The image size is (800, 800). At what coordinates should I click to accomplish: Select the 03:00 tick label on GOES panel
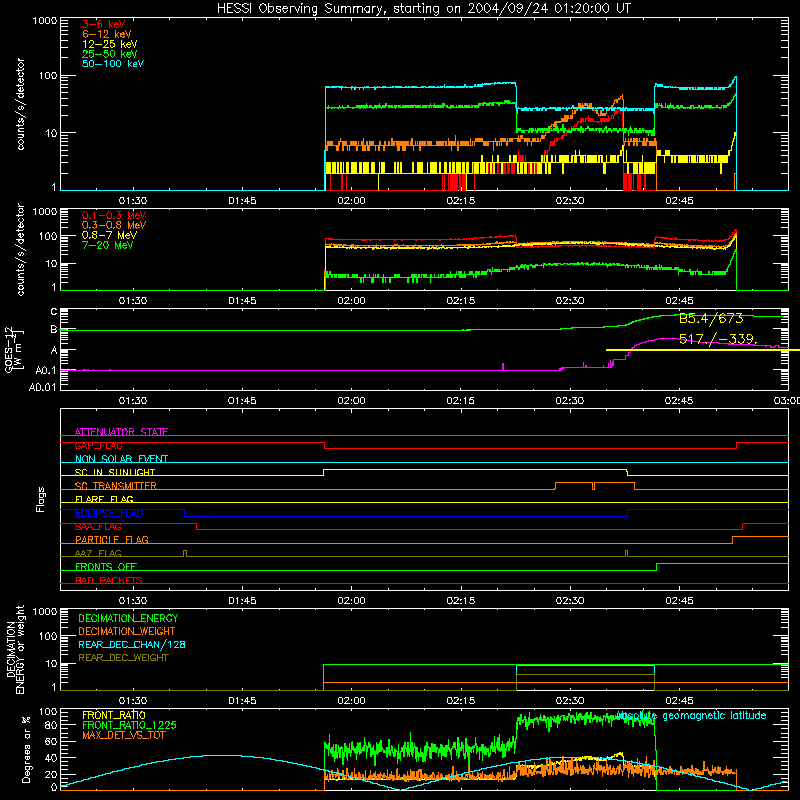[x=787, y=401]
